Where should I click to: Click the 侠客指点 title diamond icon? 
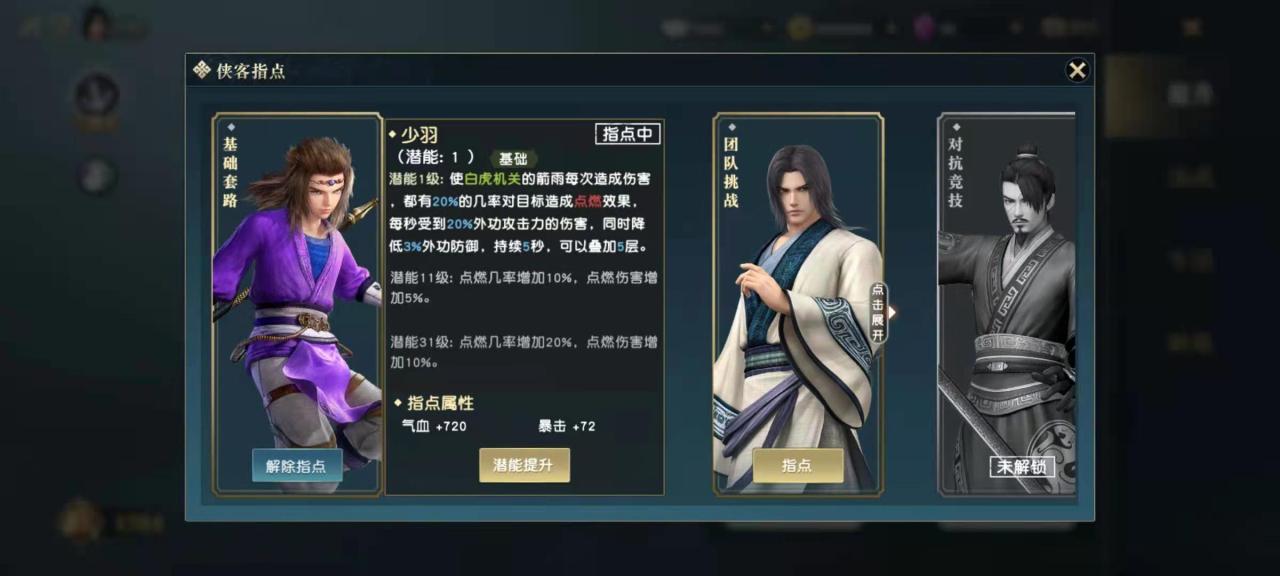(x=201, y=70)
